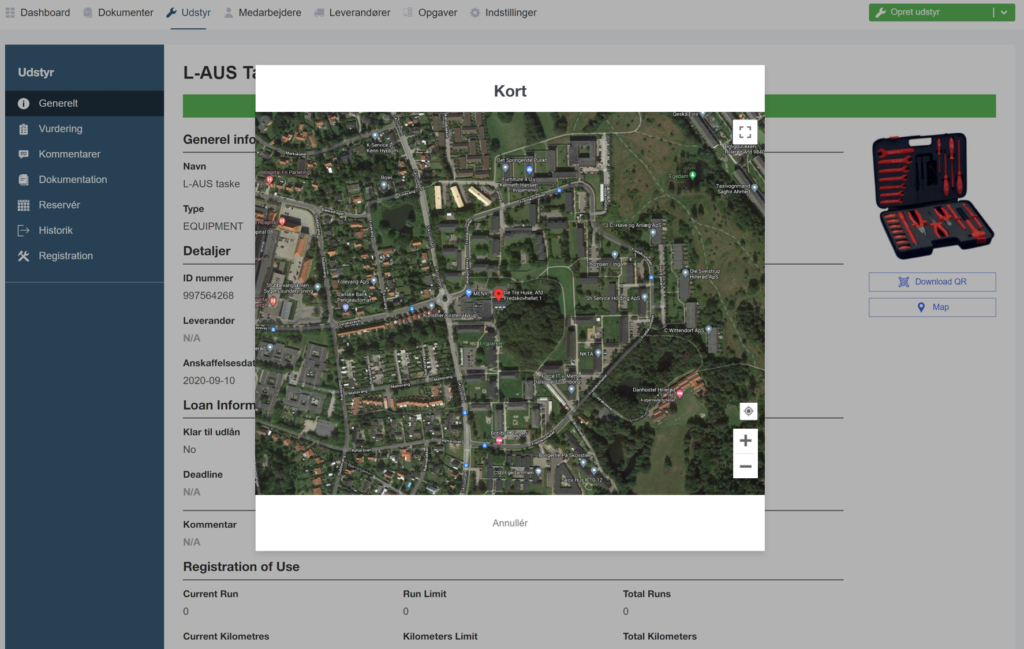This screenshot has height=649, width=1024.
Task: Open Historik in the sidebar
Action: pyautogui.click(x=84, y=230)
